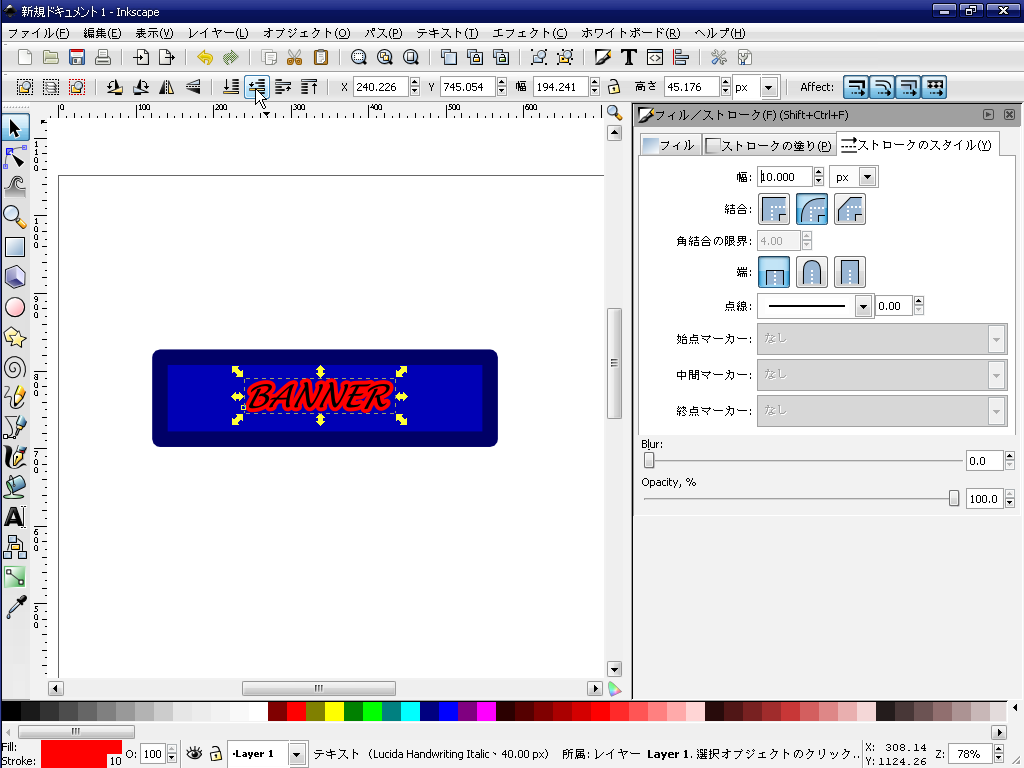Open stroke width unit dropdown

tap(867, 177)
